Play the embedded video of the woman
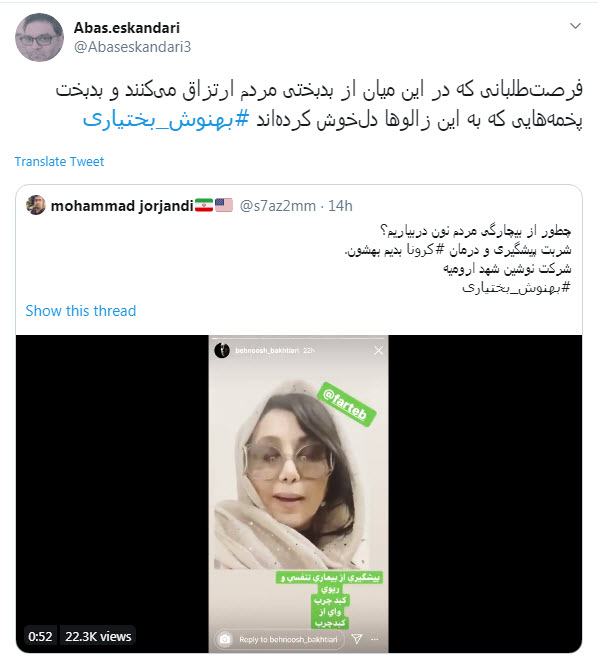Screen dimensions: 598x666 tap(299, 494)
